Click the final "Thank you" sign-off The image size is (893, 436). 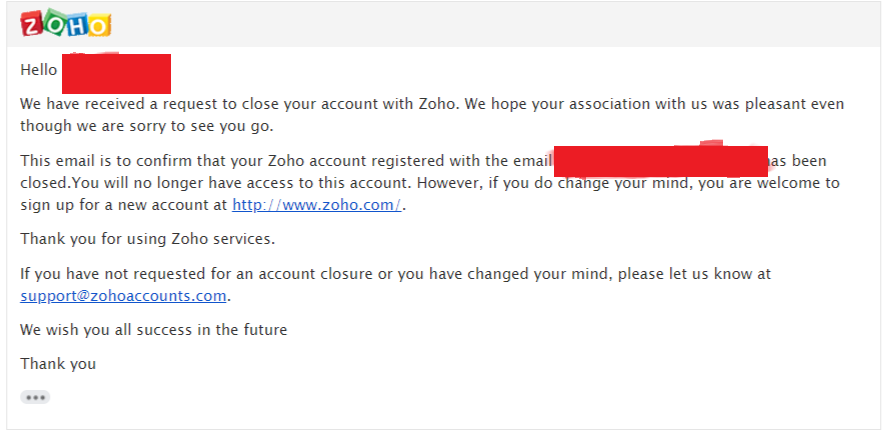[58, 363]
